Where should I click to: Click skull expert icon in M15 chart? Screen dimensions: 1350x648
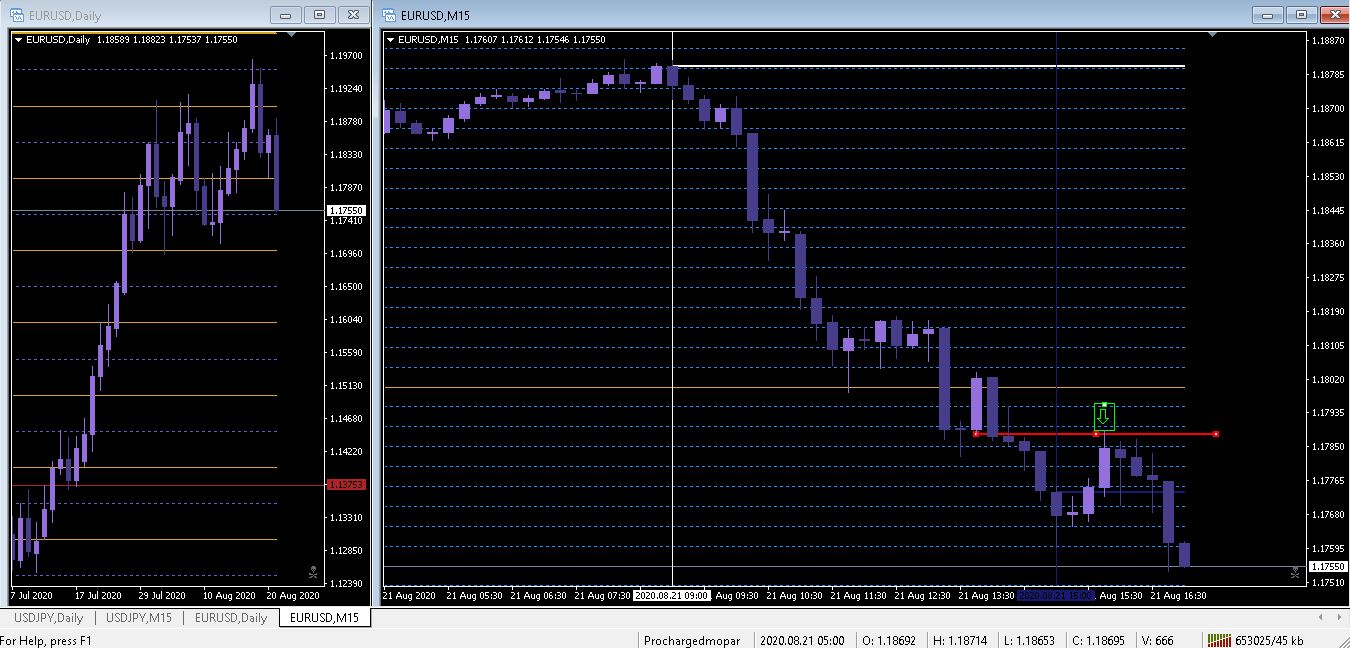click(x=1296, y=572)
